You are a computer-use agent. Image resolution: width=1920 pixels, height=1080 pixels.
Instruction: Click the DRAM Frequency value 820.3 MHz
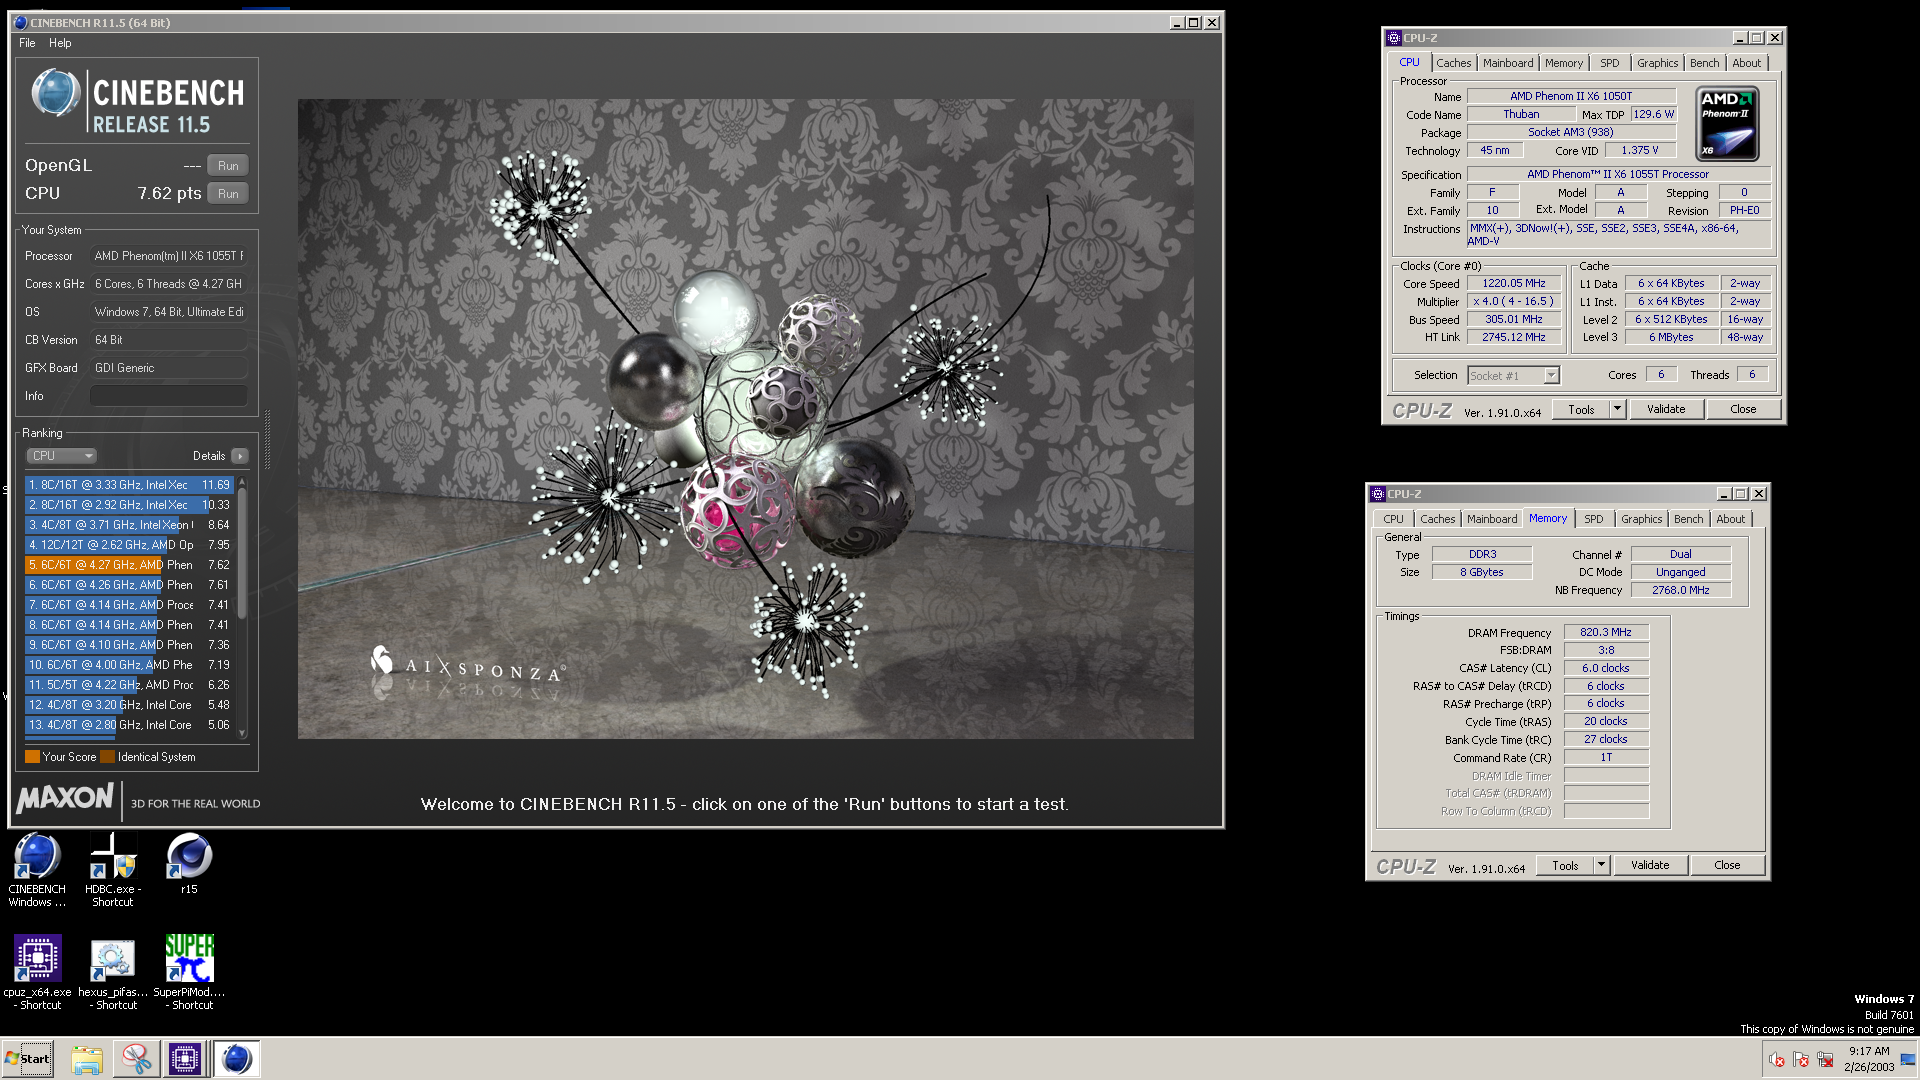coord(1606,633)
